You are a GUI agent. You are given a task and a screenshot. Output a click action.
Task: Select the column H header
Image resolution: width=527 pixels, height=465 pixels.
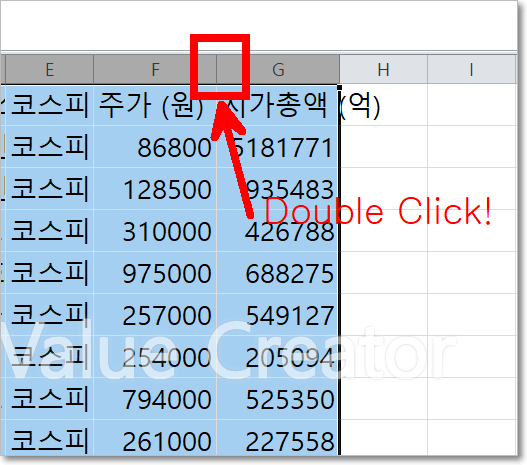click(383, 70)
